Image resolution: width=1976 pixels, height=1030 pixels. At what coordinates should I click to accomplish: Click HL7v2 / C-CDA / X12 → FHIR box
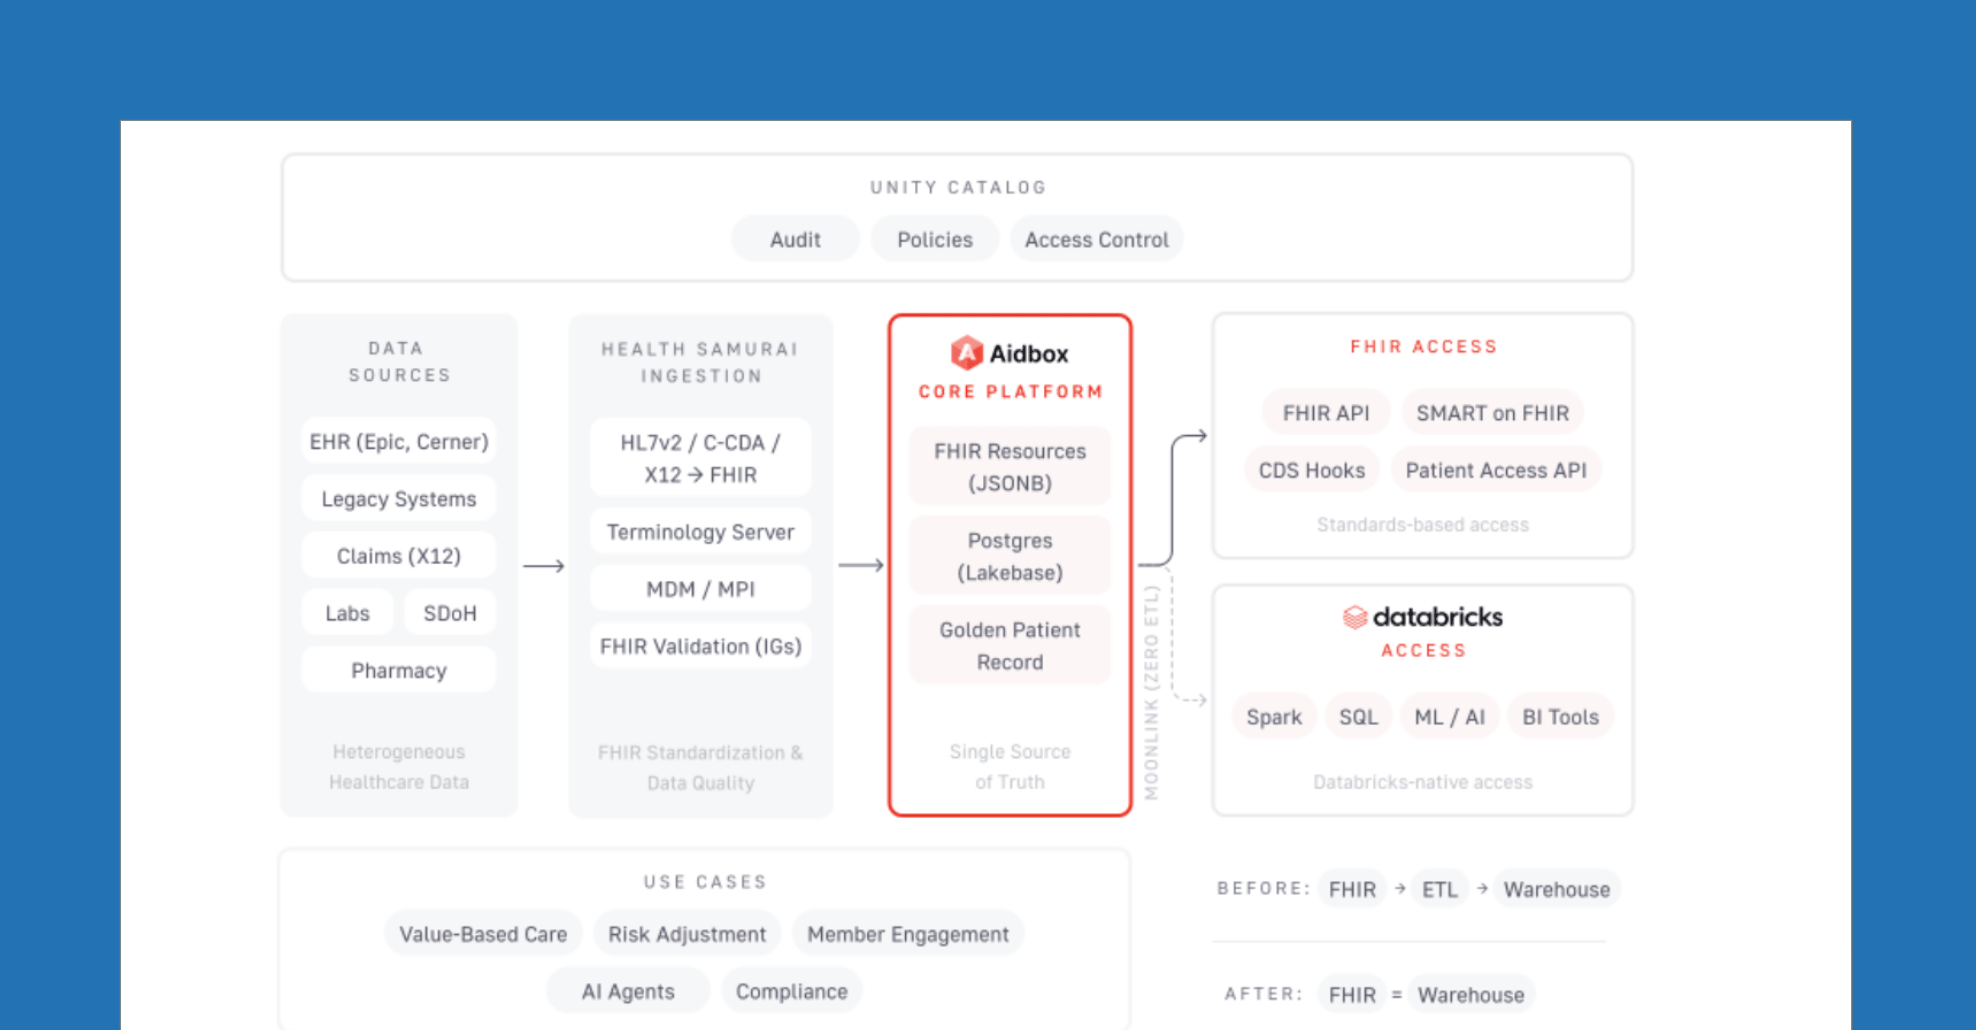coord(700,458)
